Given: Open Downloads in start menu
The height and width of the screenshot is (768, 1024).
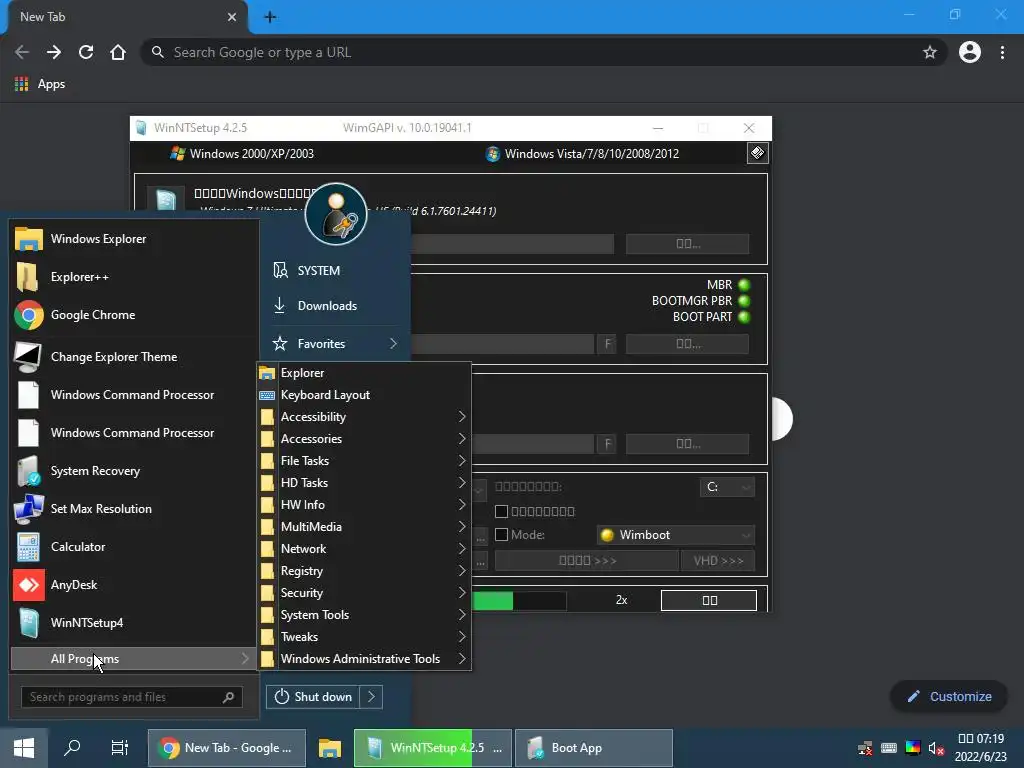Looking at the screenshot, I should pyautogui.click(x=335, y=306).
